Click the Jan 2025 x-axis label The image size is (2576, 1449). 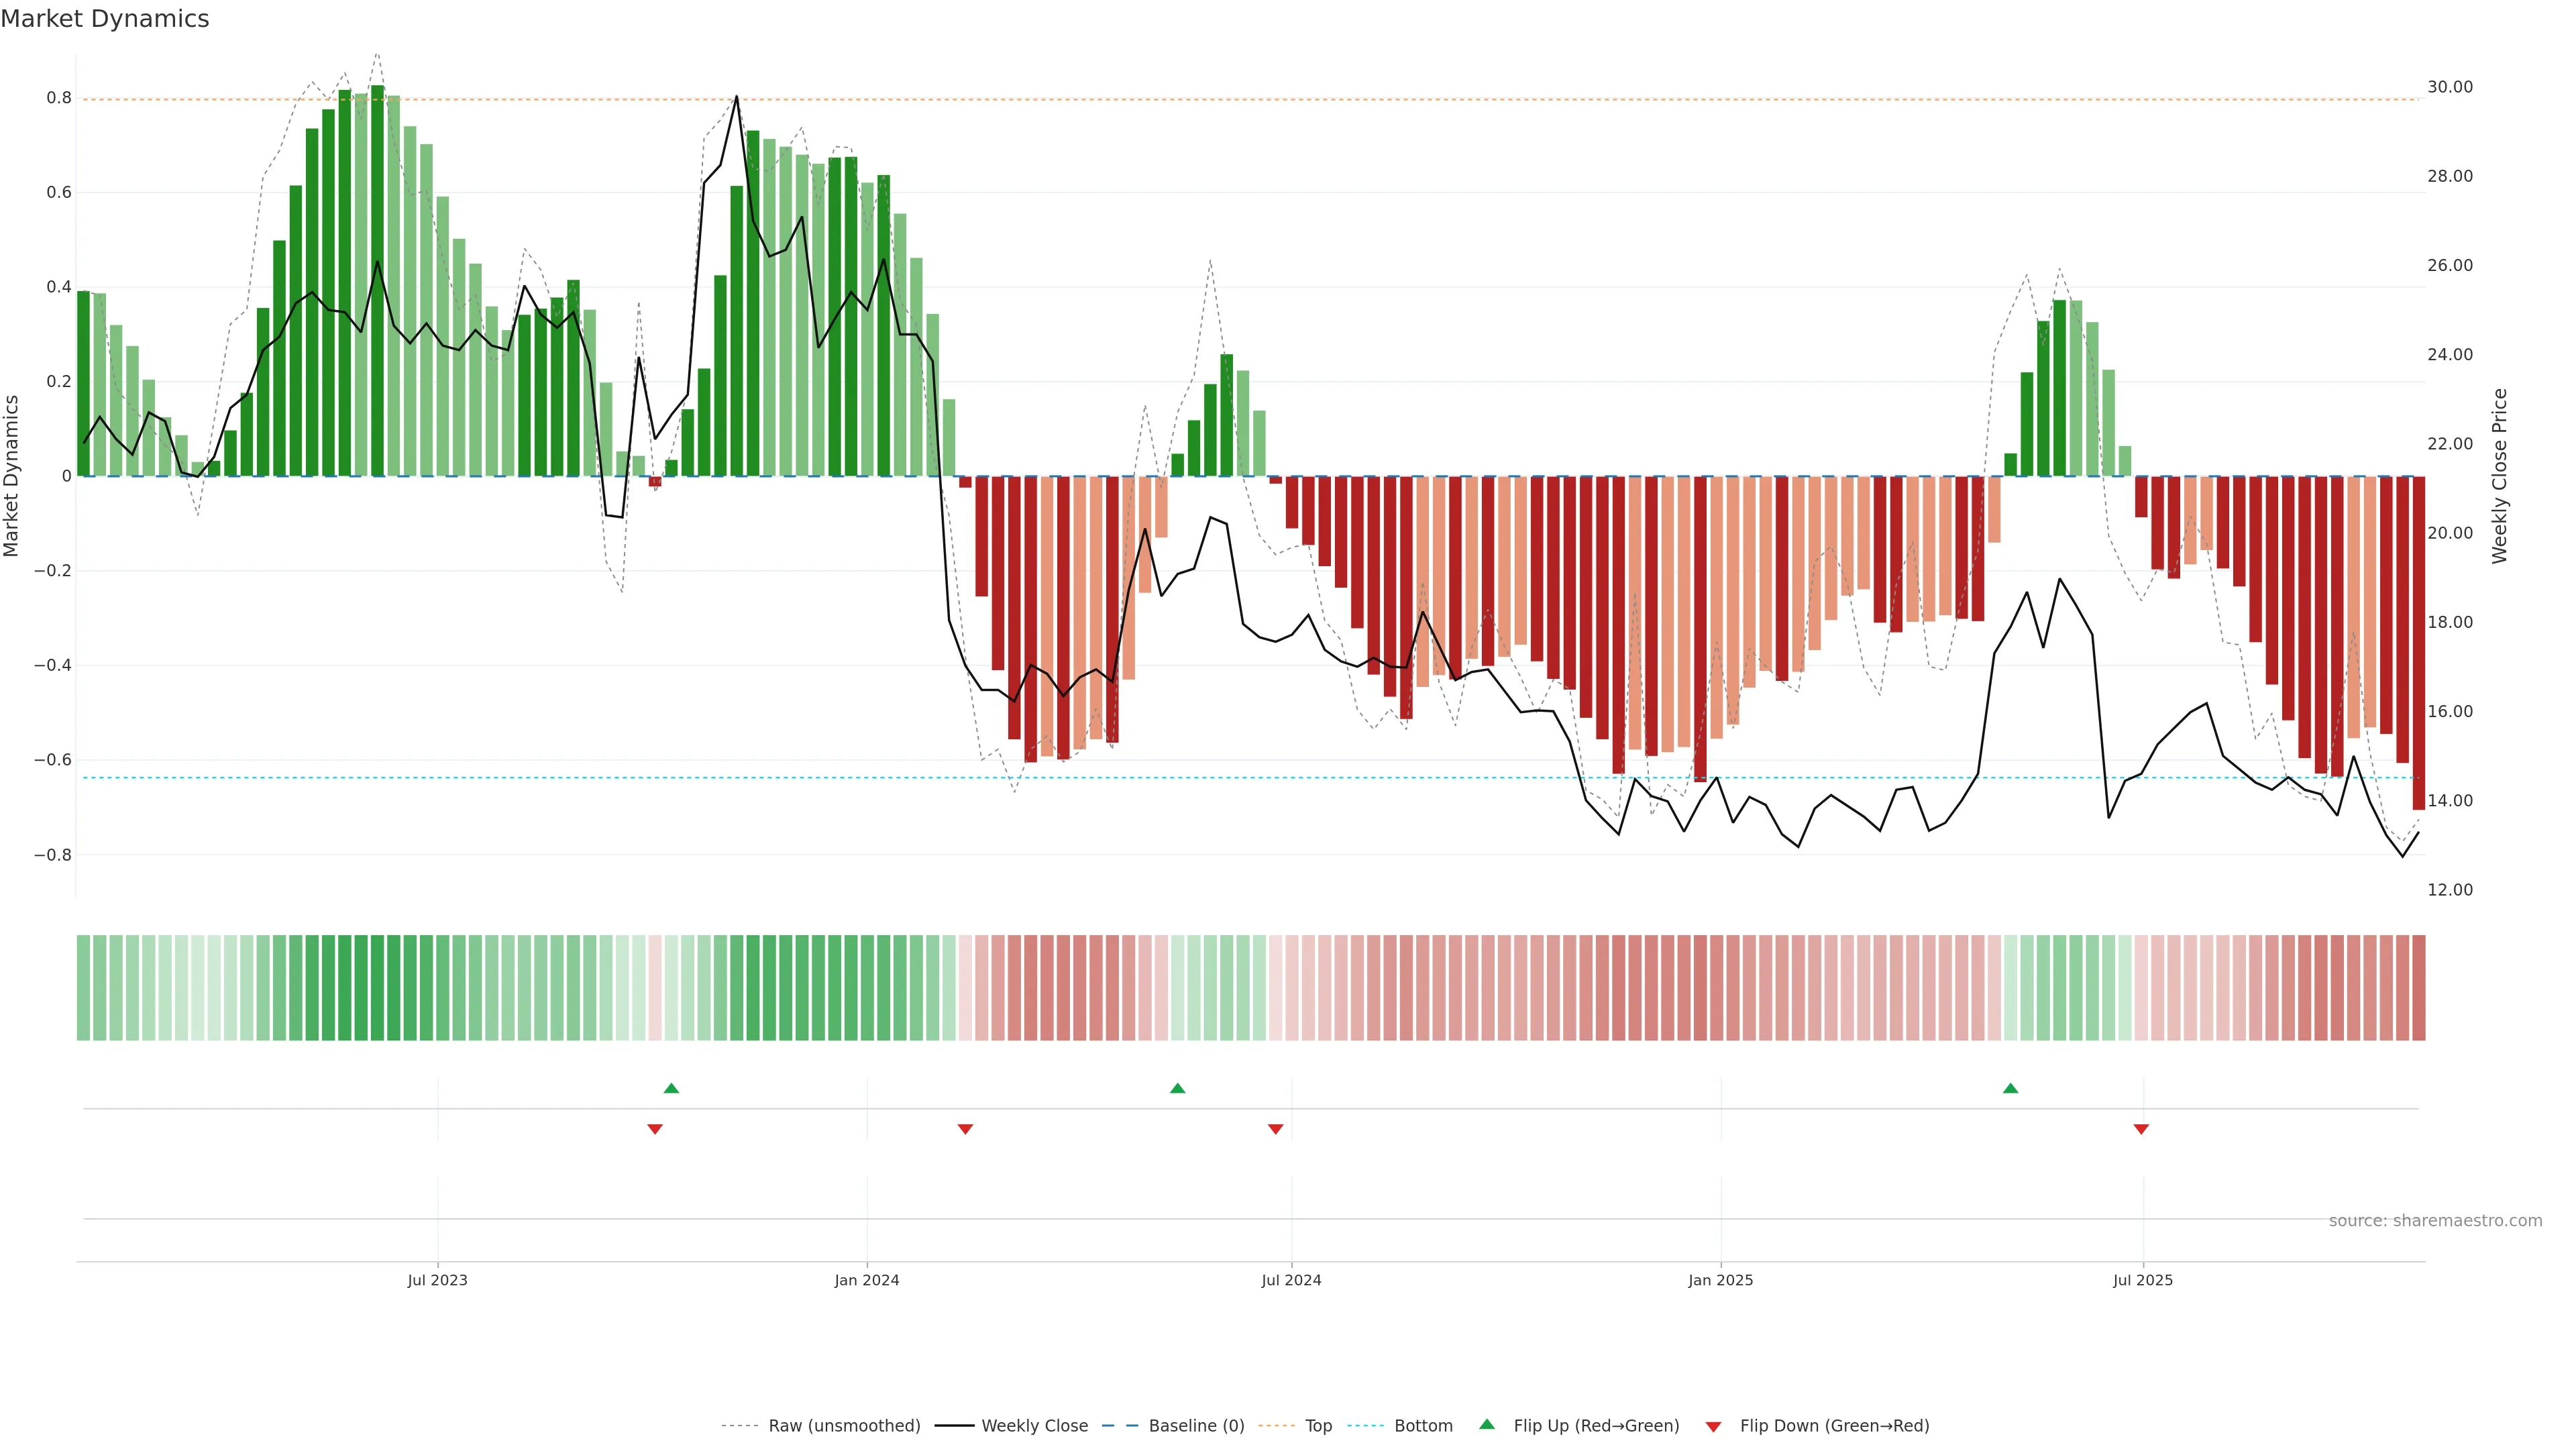(1720, 1280)
